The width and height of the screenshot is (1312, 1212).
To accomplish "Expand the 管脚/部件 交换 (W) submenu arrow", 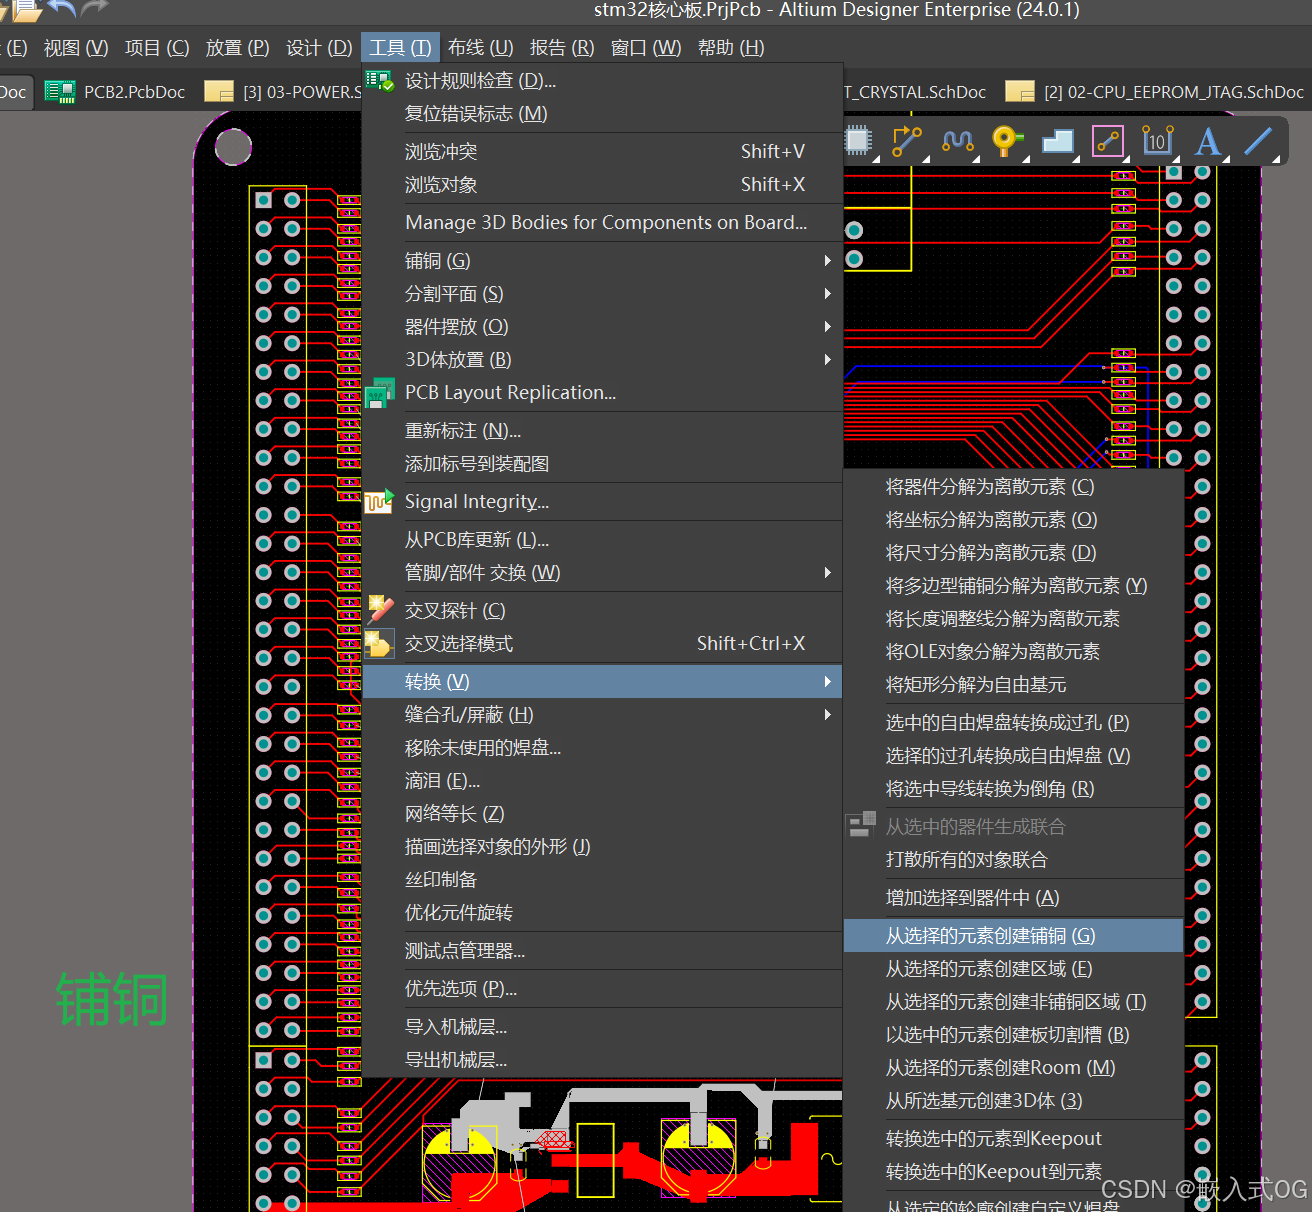I will [827, 572].
